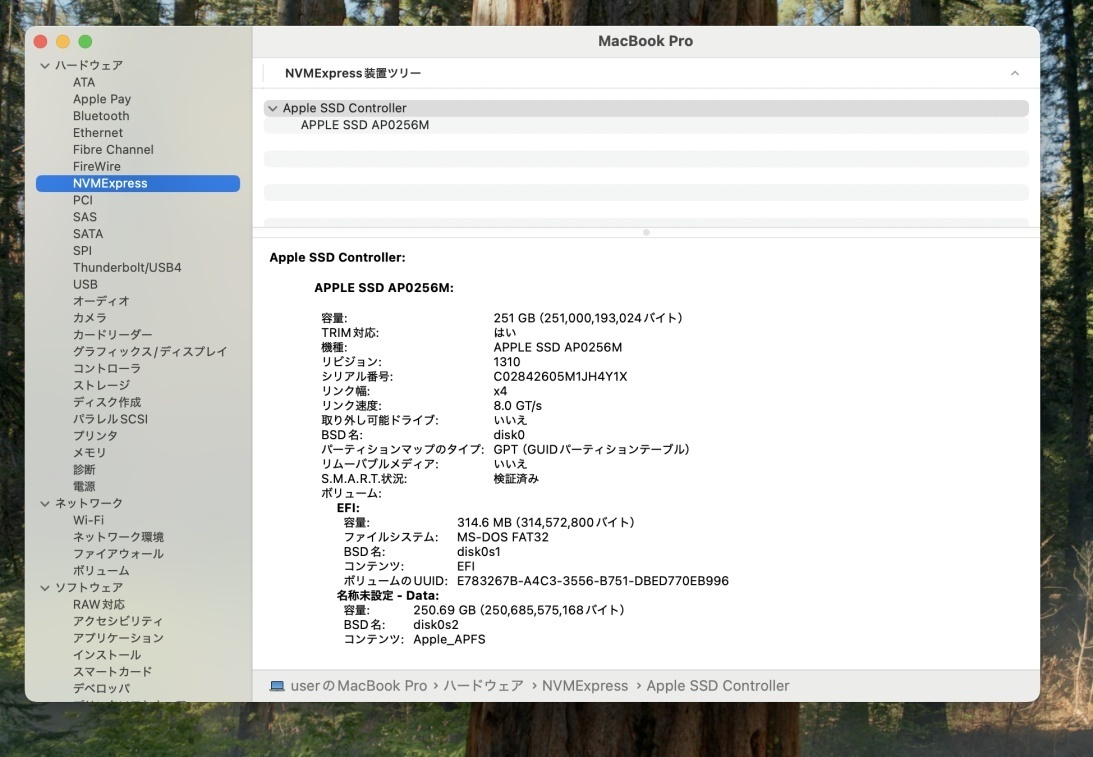
Task: Click userのMacBook Pro in path bar
Action: tap(358, 686)
